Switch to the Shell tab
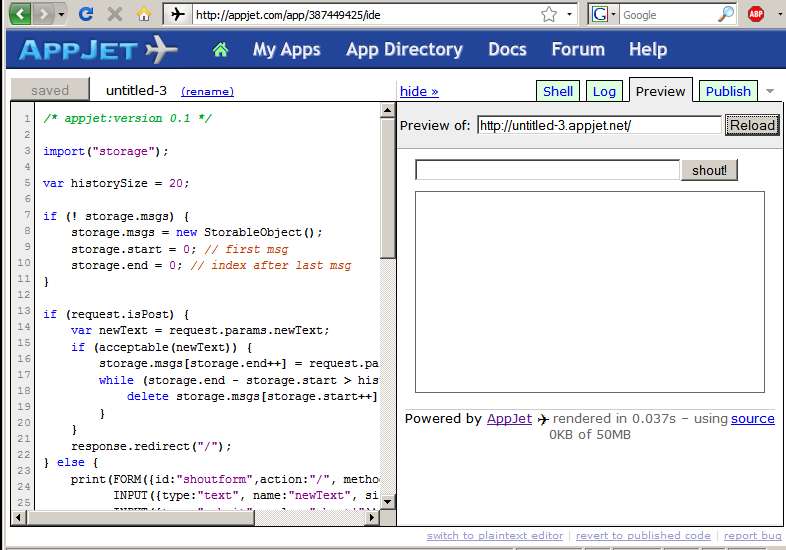 pos(558,91)
